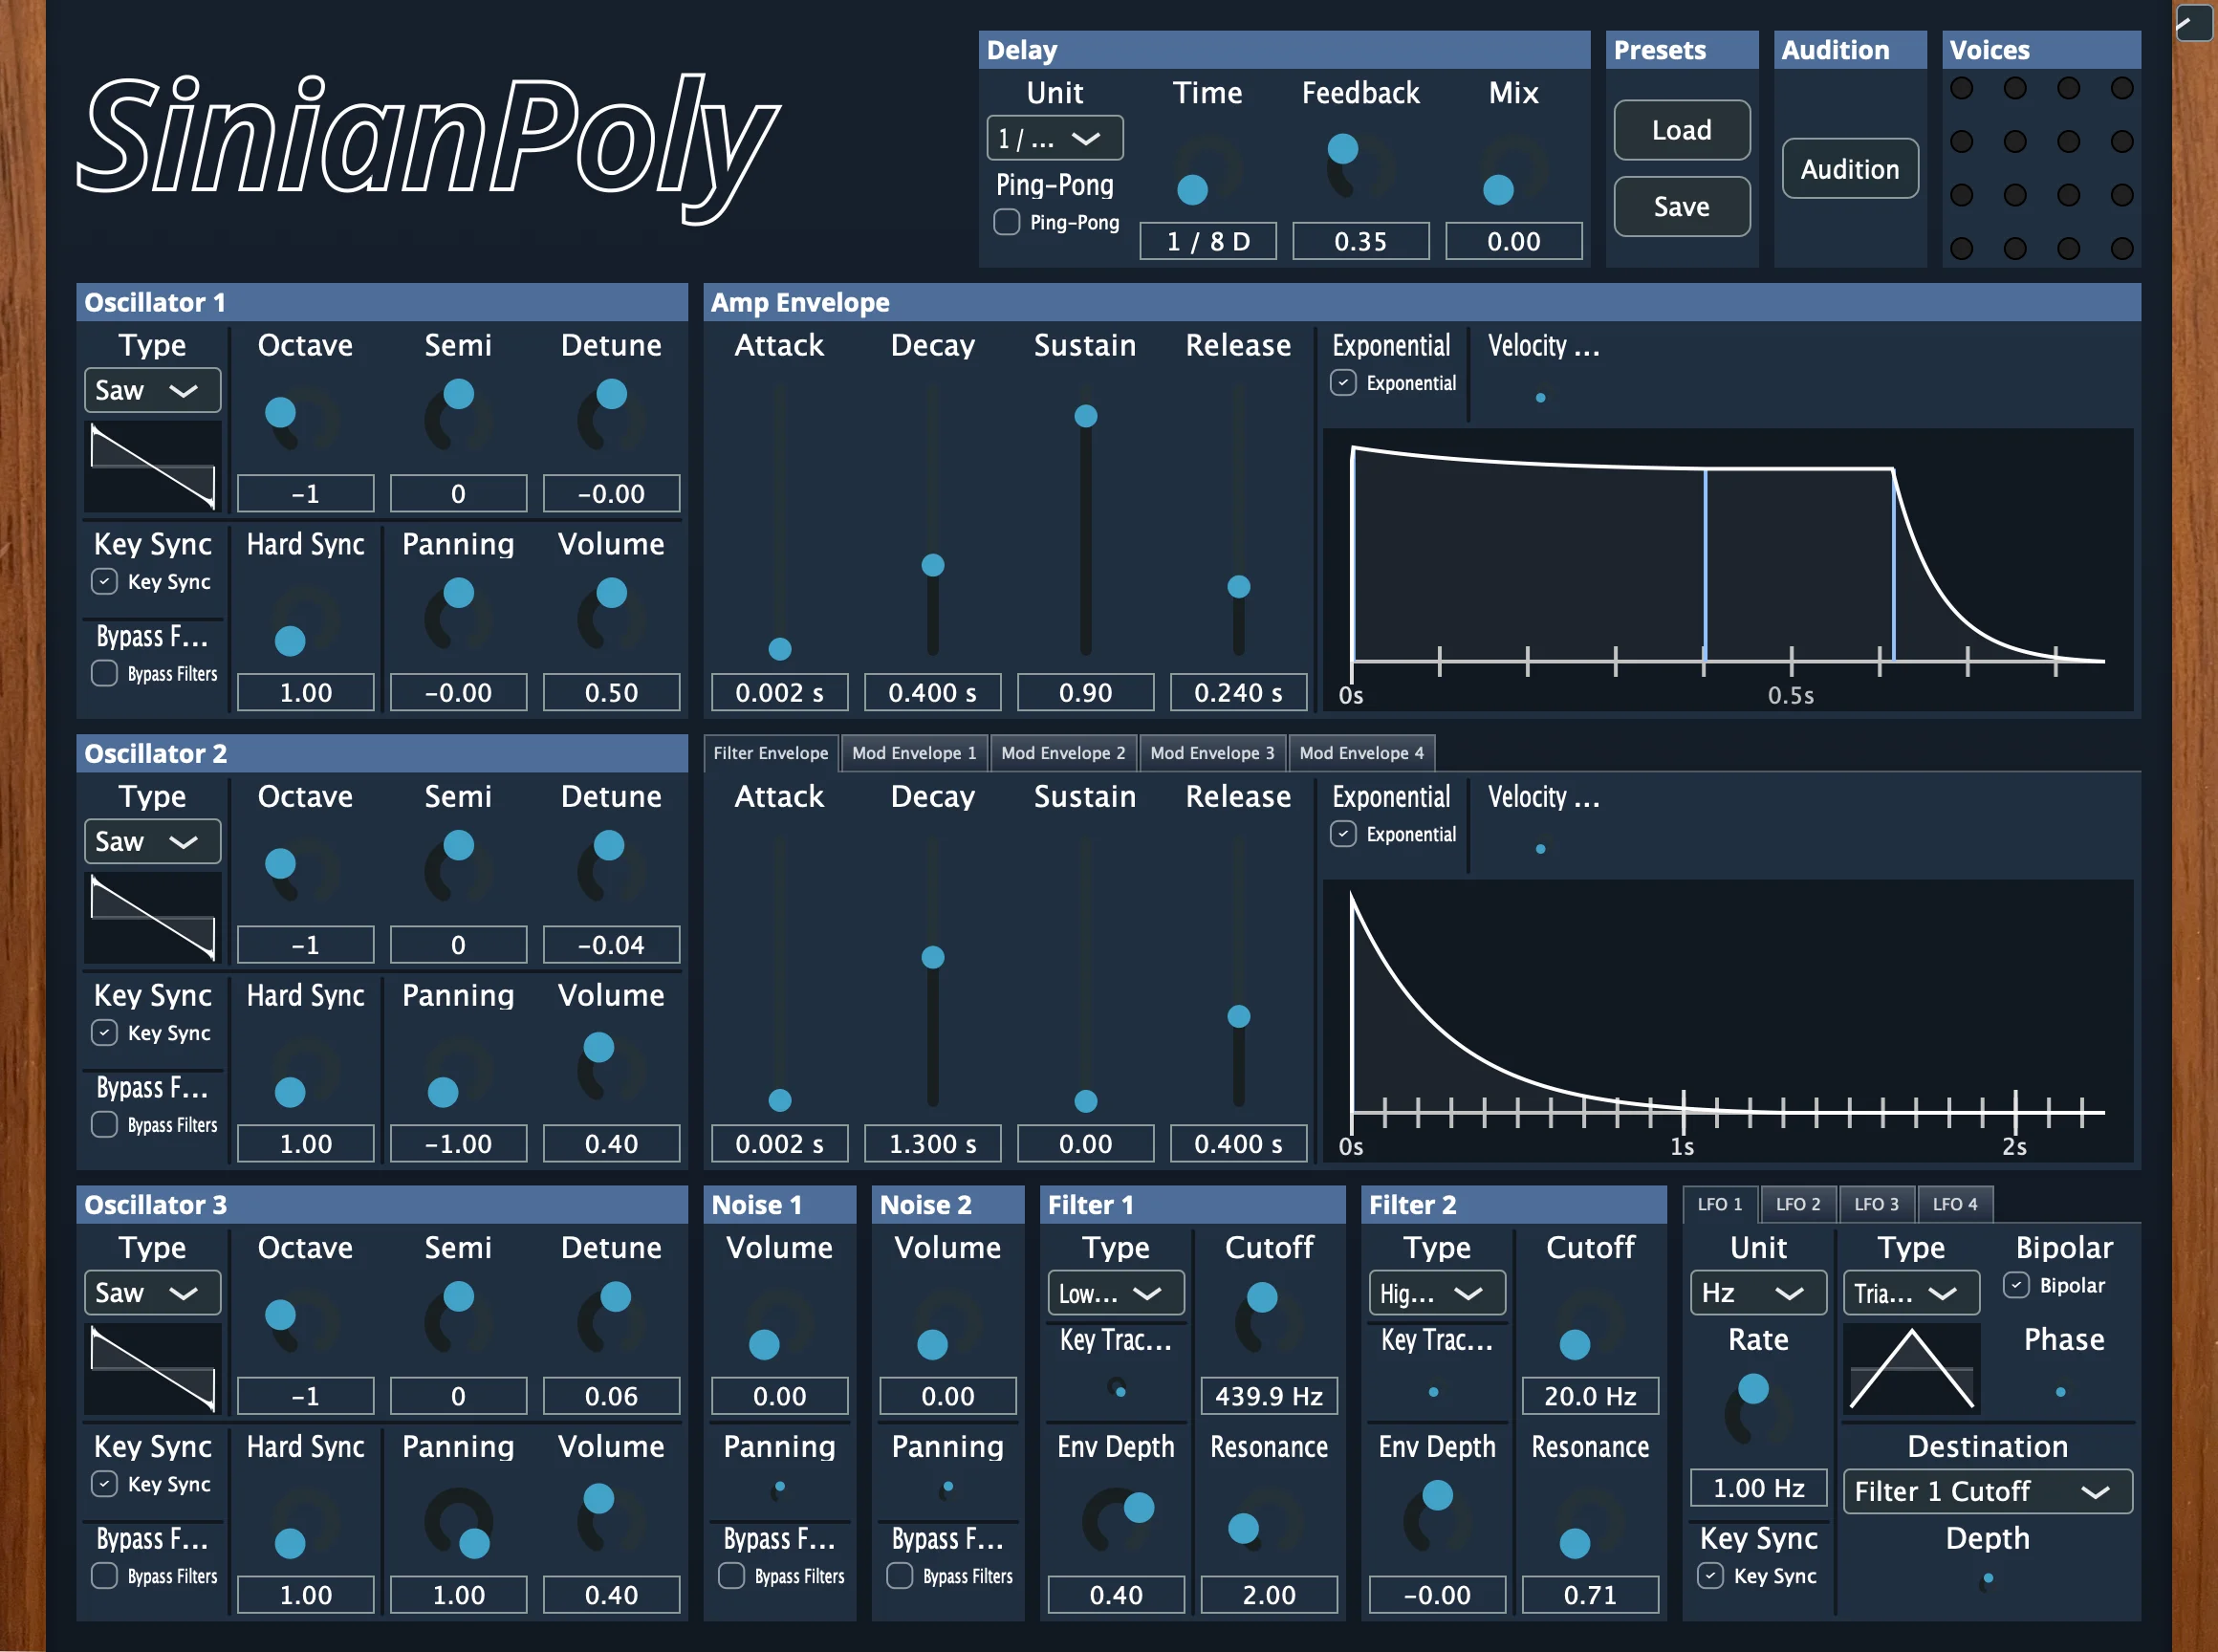Click the Oscillator 3 saw waveform display
This screenshot has height=1652, width=2218.
153,1368
